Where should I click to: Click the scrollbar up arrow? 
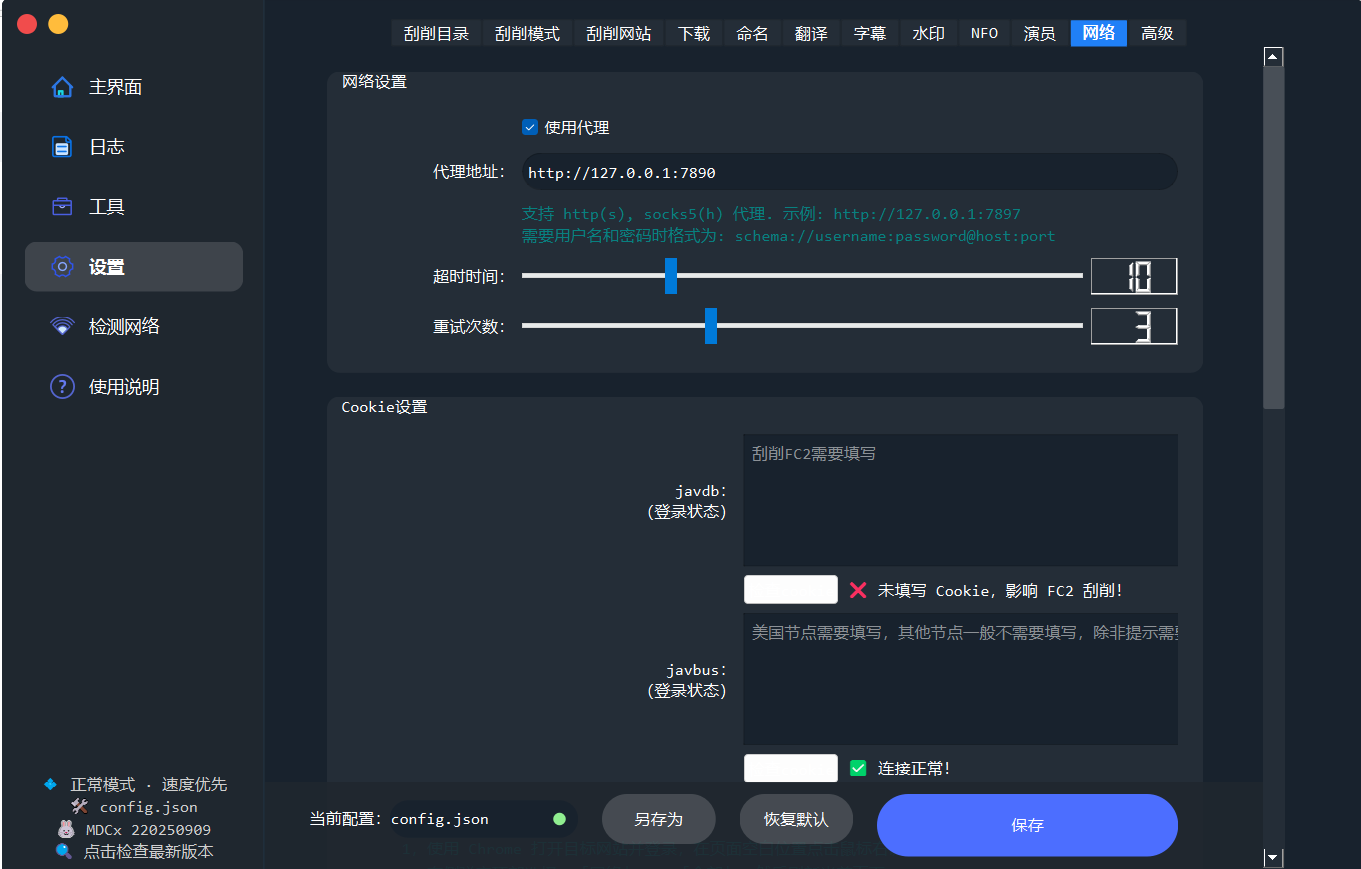click(x=1273, y=57)
